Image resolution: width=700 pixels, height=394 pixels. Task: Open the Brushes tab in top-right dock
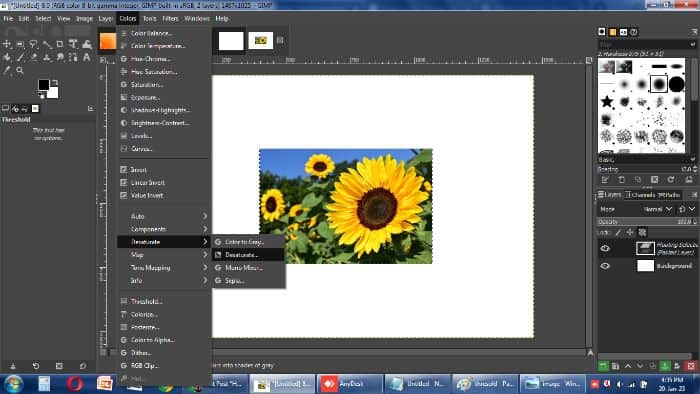(x=602, y=32)
